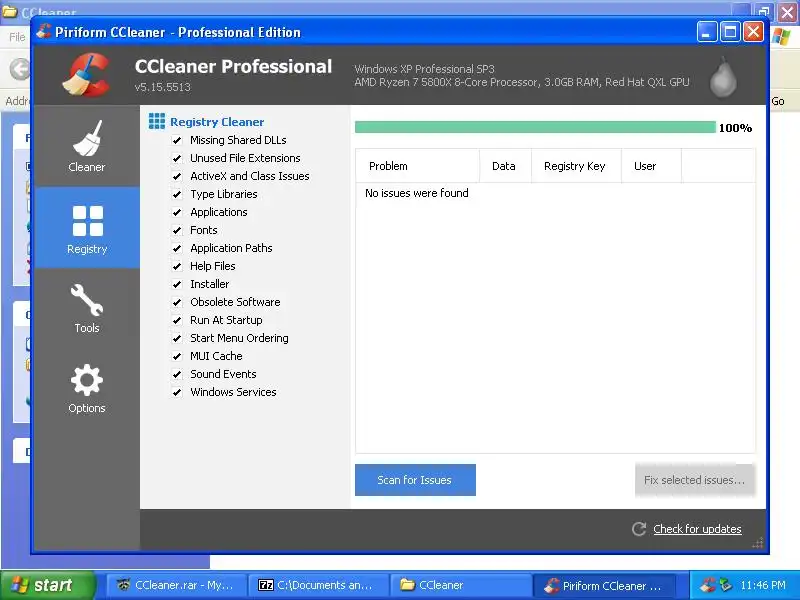Toggle Obsolete Software checkbox

click(177, 302)
